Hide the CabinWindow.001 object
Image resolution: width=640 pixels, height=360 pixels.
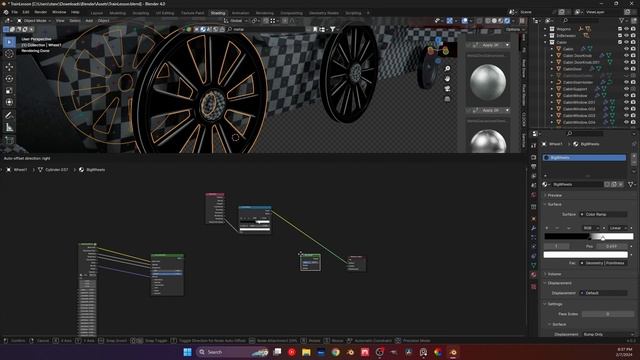click(x=627, y=102)
